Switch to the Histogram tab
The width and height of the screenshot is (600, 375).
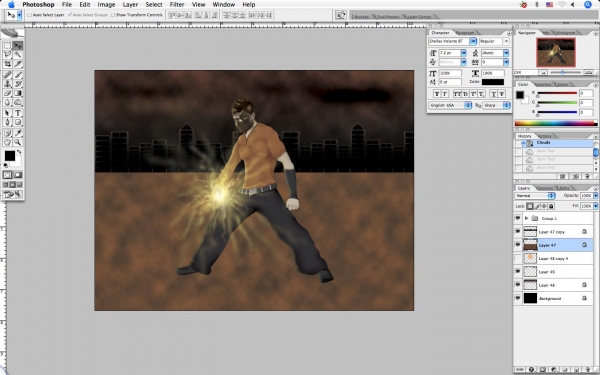(565, 33)
